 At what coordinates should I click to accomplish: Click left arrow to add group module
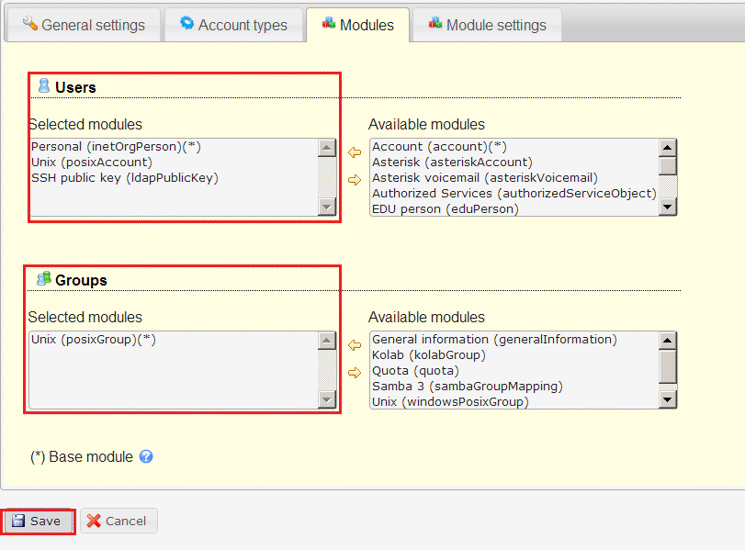tap(354, 345)
